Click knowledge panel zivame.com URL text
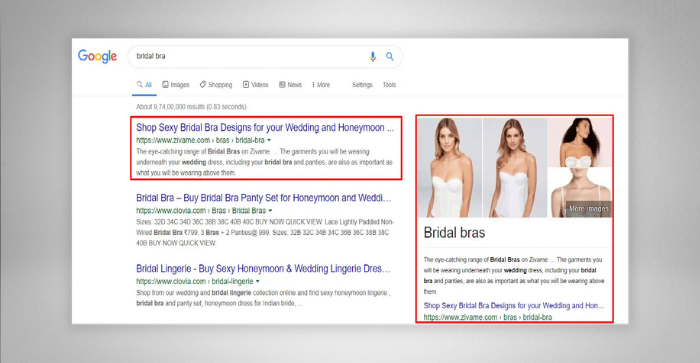700x363 pixels. (488, 317)
